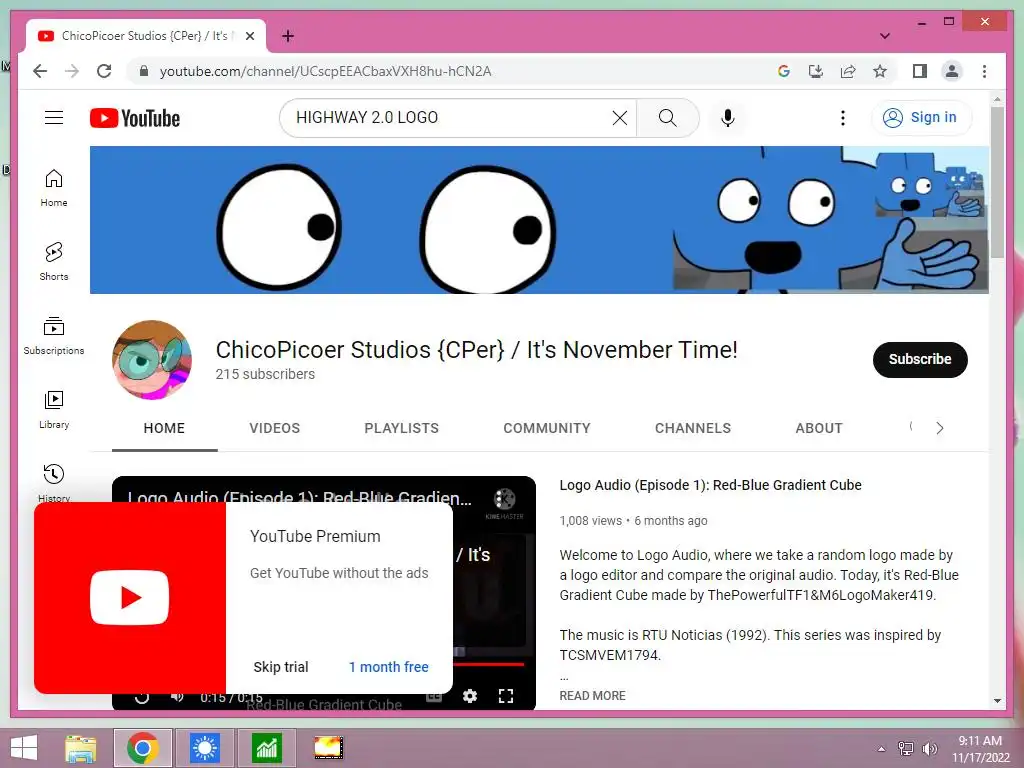Open YouTube settings three-dot menu
Screen dimensions: 1024x768
[x=842, y=118]
